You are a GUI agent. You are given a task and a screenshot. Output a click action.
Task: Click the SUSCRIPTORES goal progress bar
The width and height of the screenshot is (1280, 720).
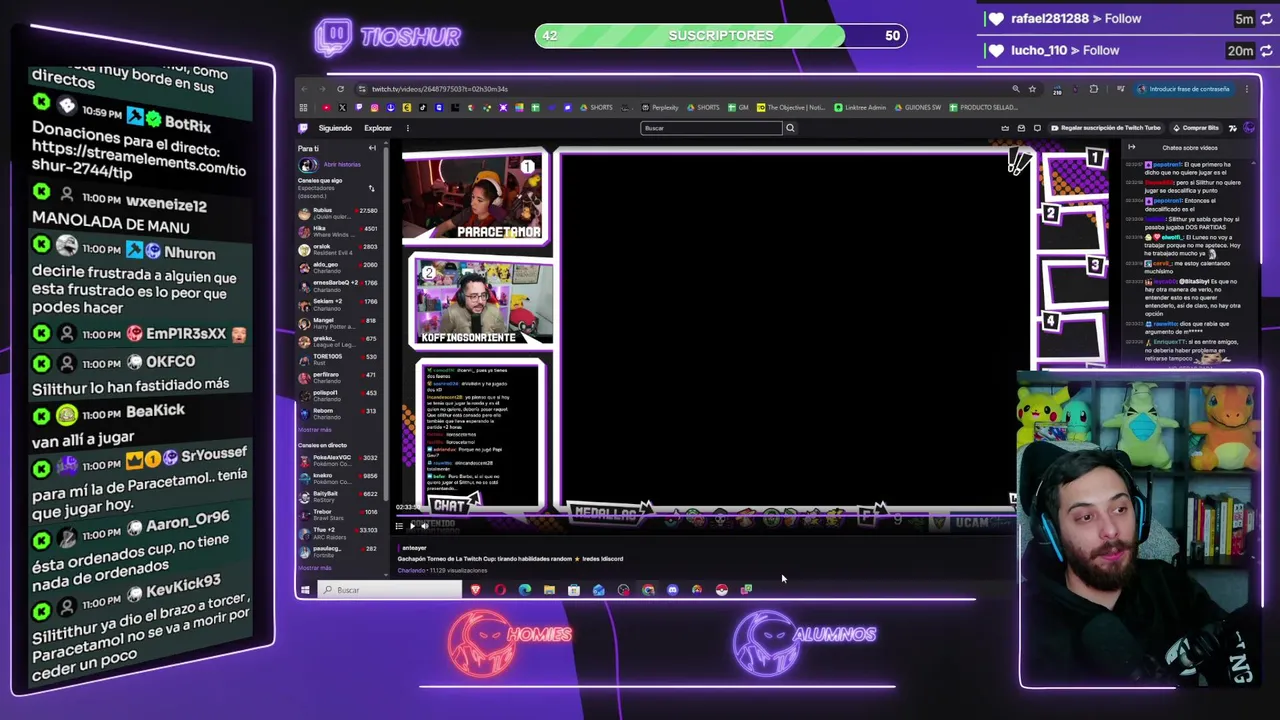click(x=721, y=36)
